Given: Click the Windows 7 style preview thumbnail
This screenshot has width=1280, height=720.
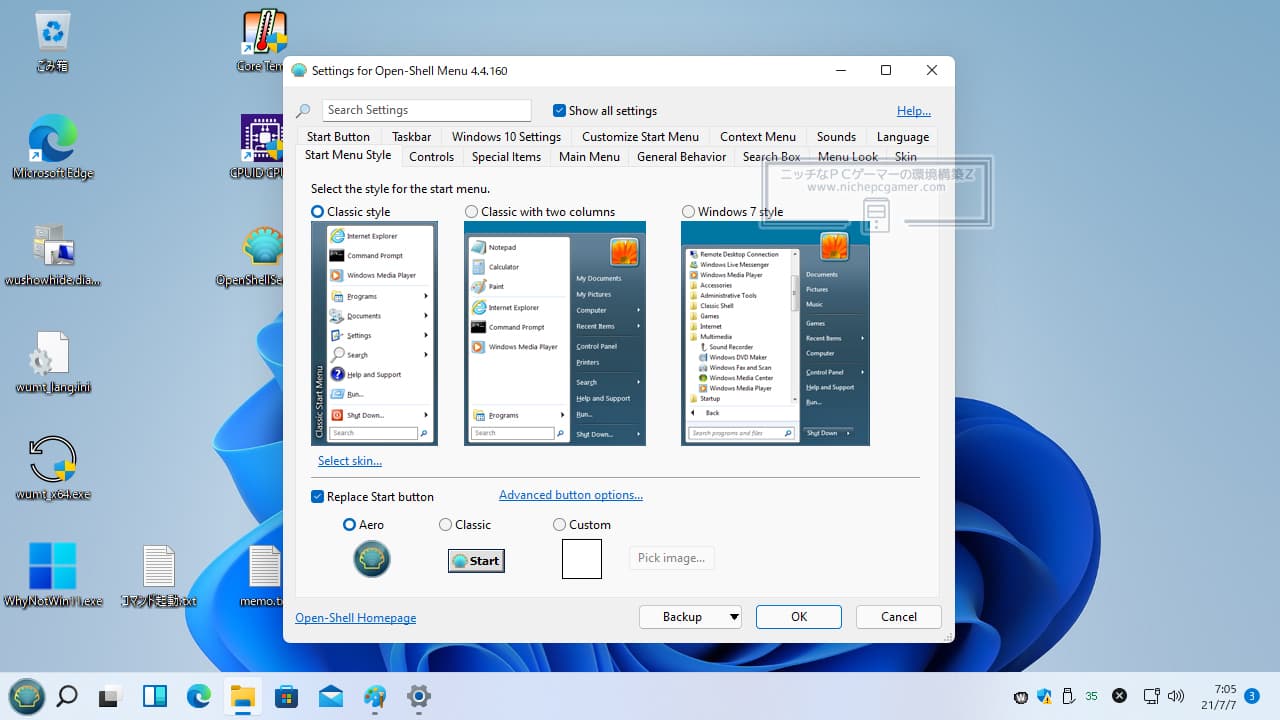Looking at the screenshot, I should click(x=775, y=333).
